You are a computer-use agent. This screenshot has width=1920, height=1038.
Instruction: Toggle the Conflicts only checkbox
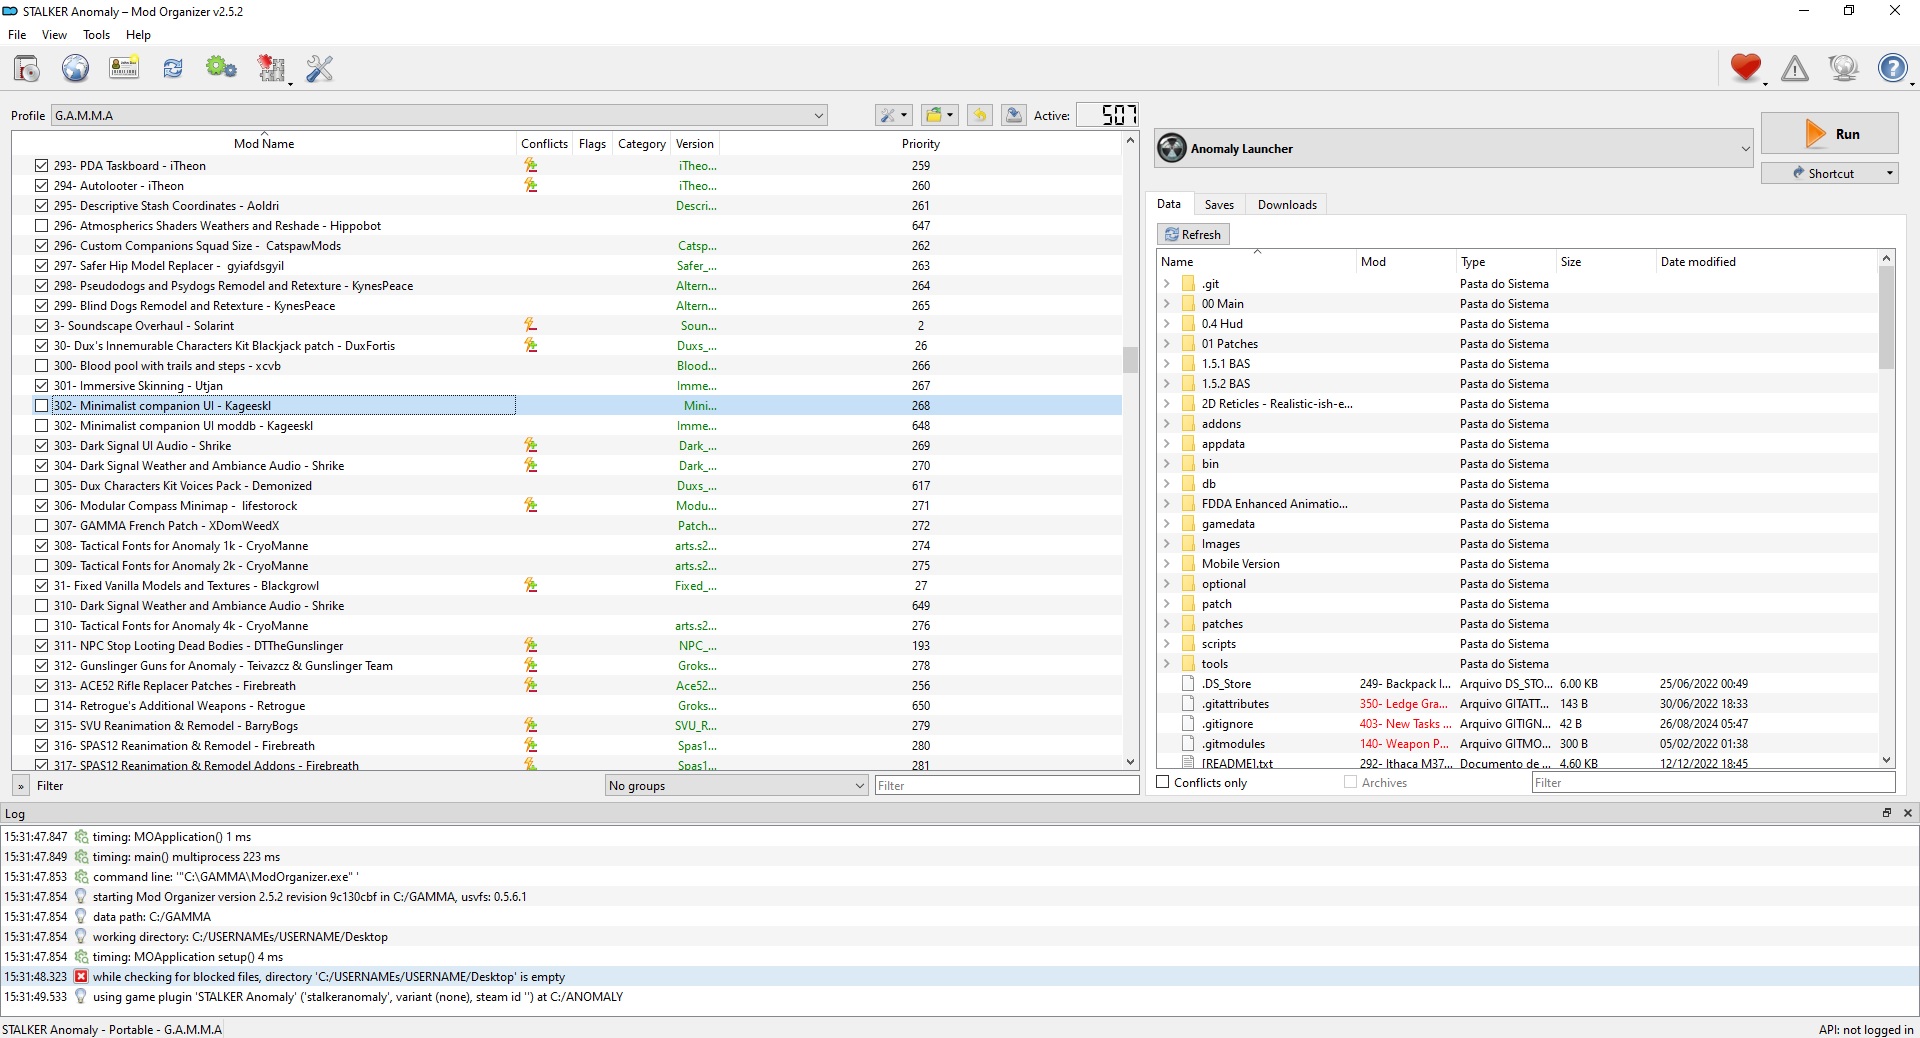pyautogui.click(x=1163, y=782)
